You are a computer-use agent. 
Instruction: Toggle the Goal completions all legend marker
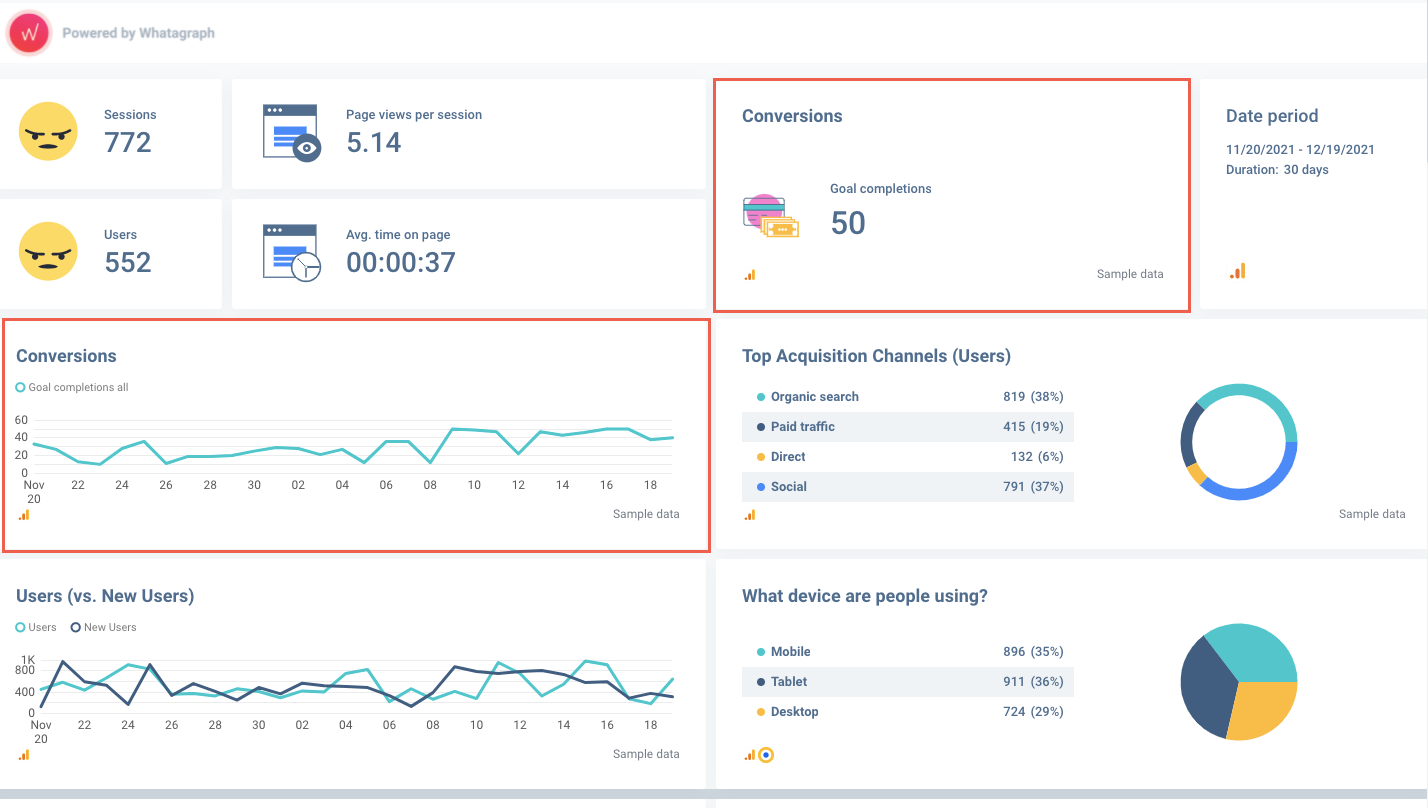tap(20, 387)
